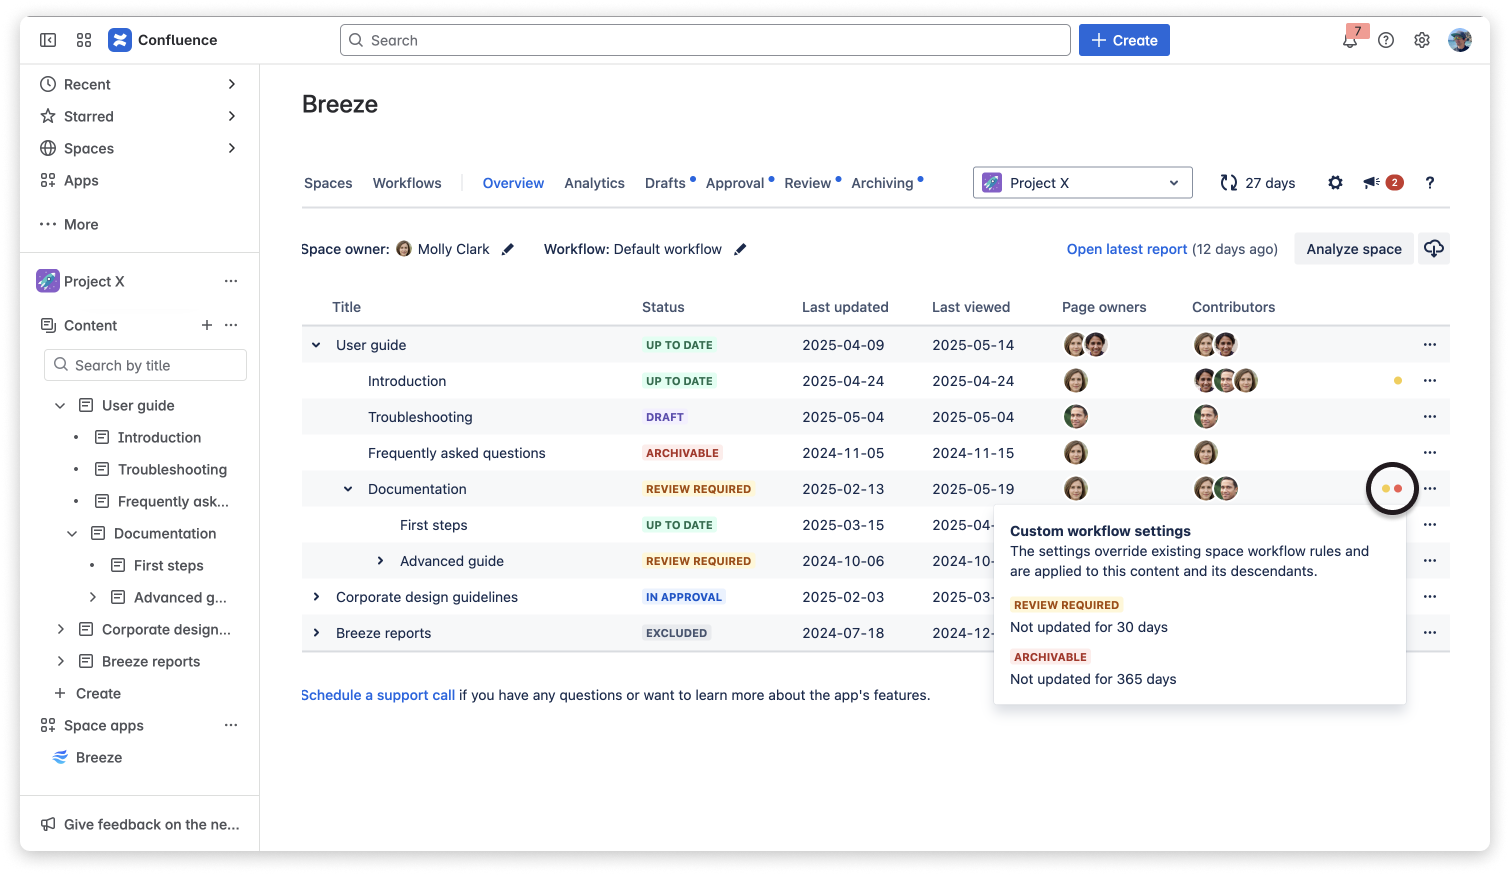Collapse the sidebar with top-left panel icon
This screenshot has width=1510, height=875.
[48, 40]
